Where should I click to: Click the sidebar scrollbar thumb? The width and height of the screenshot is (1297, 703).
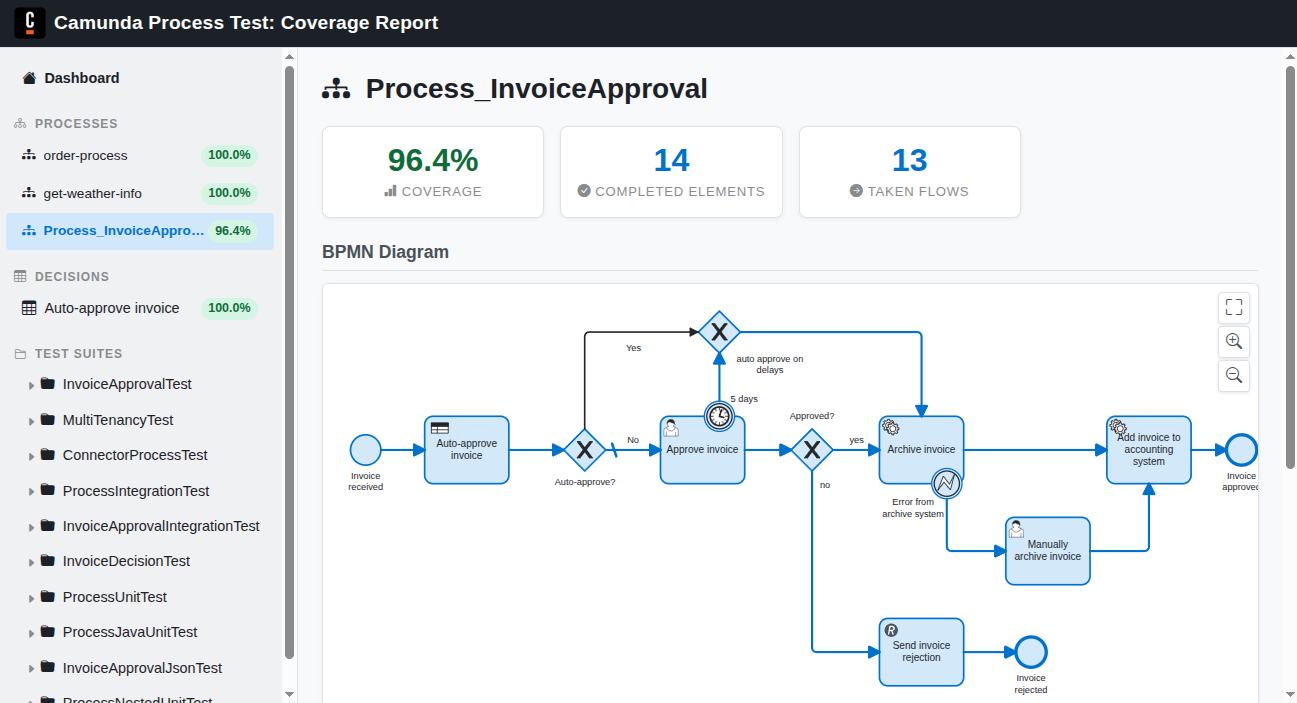[289, 362]
